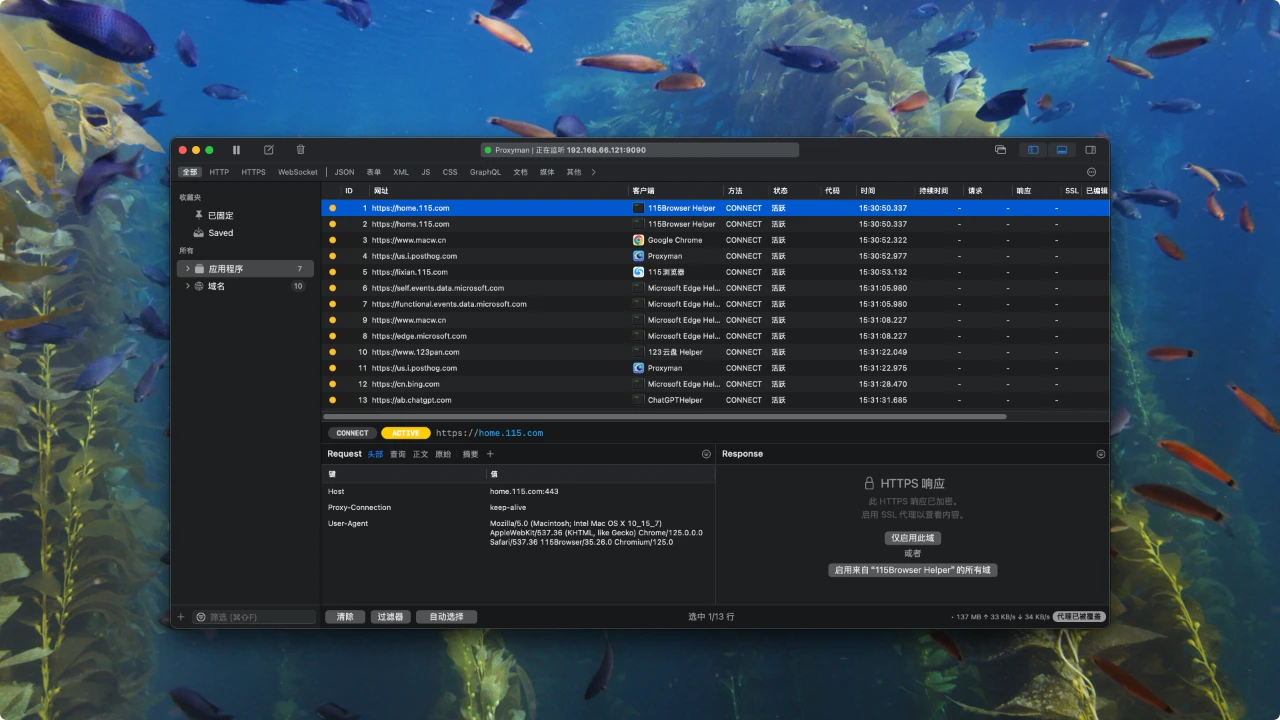Viewport: 1280px width, 720px height.
Task: Select the HTTP filter tab
Action: (219, 172)
